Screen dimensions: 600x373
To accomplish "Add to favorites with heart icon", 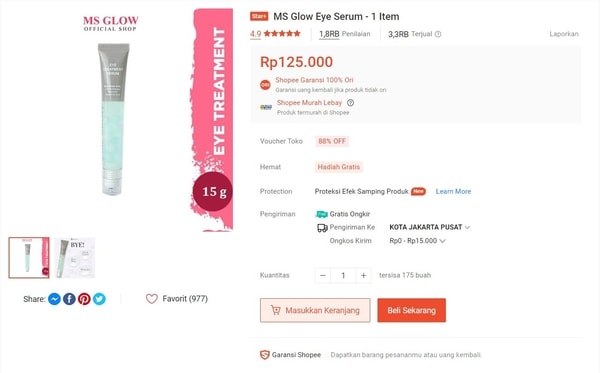I will [152, 299].
